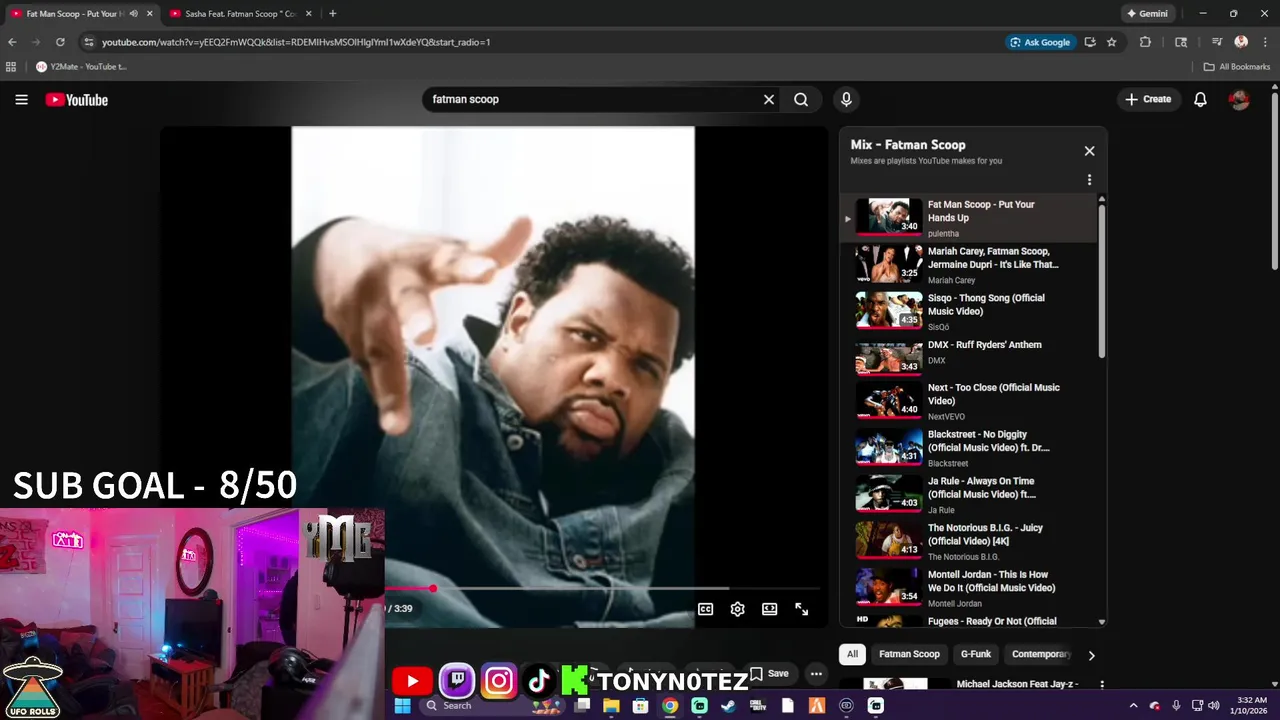Click the Create button
1280x720 pixels.
[1148, 99]
